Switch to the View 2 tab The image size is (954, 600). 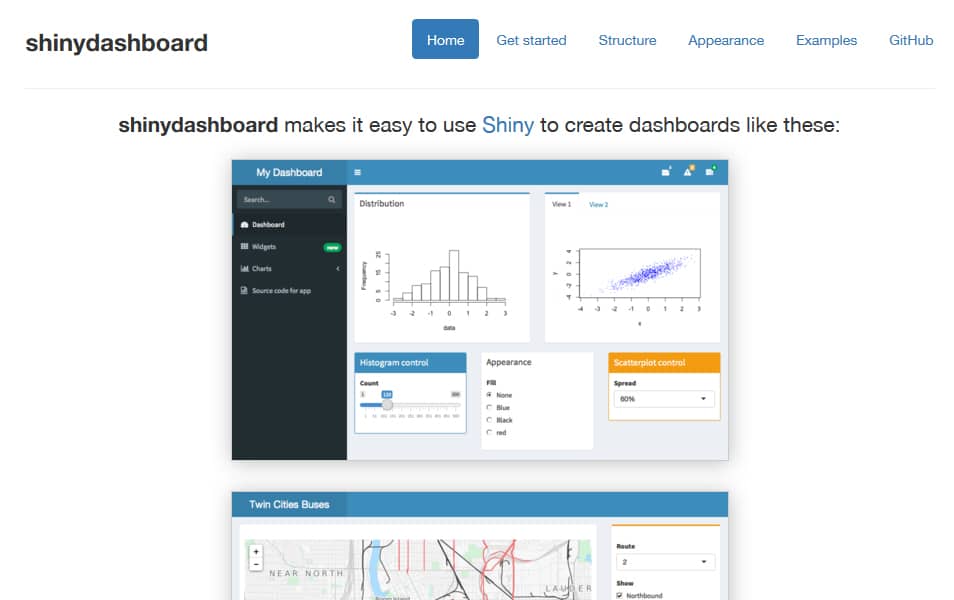pos(598,204)
